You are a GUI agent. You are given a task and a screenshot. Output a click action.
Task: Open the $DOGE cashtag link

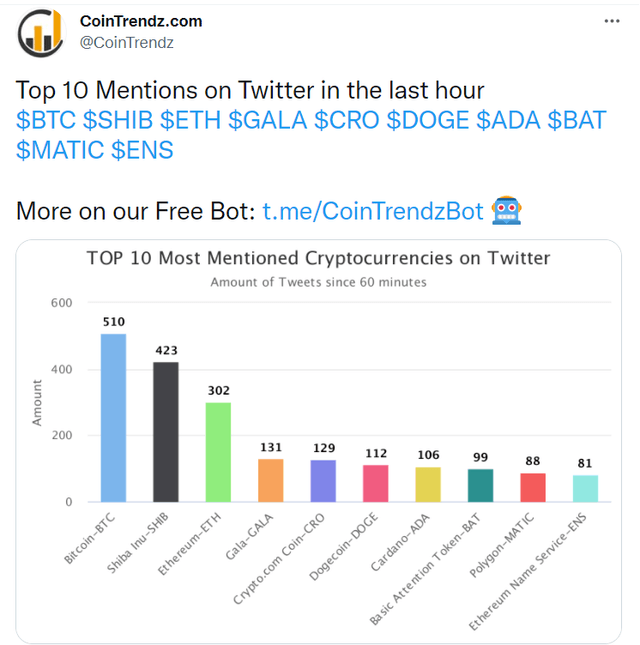(x=427, y=120)
